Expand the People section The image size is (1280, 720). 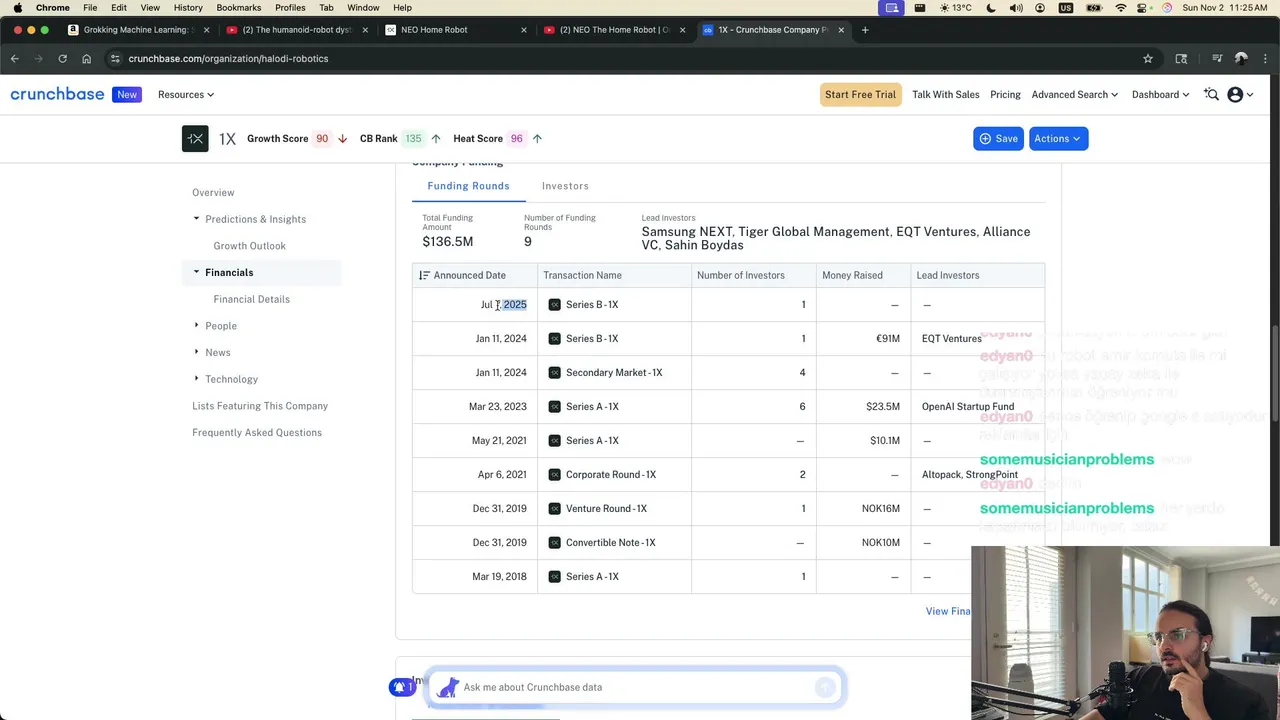coord(197,326)
